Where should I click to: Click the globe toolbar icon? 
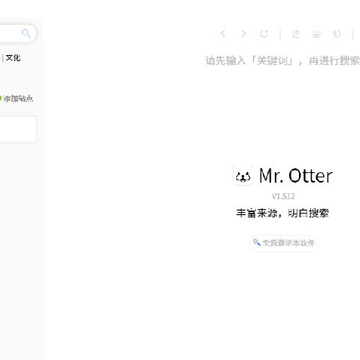pos(337,34)
